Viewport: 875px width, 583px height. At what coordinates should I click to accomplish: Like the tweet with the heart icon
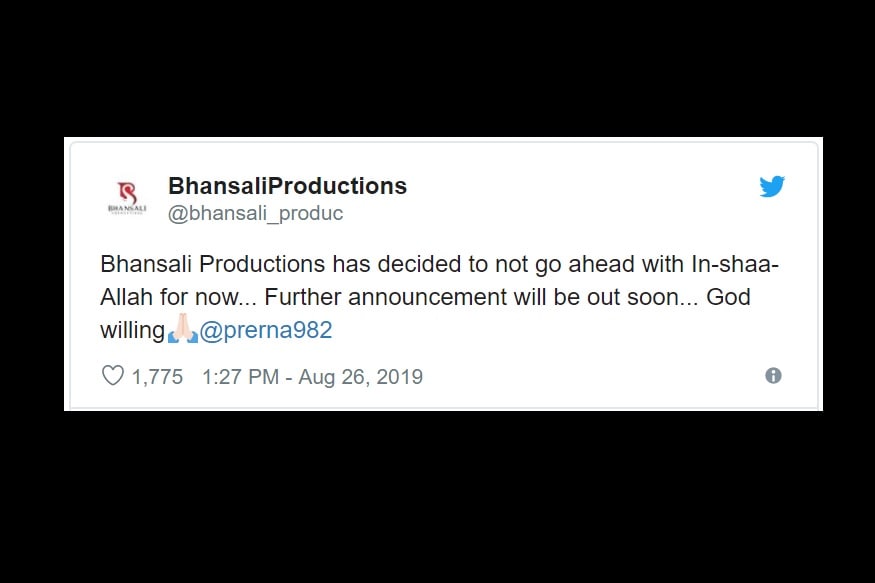point(113,375)
